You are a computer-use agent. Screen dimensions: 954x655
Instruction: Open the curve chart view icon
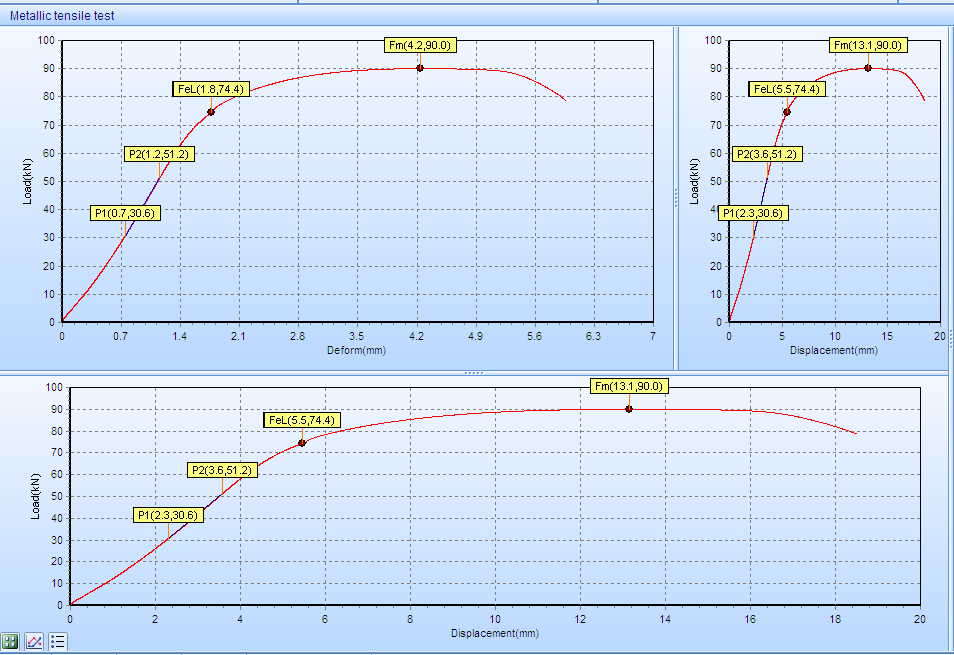coord(34,641)
